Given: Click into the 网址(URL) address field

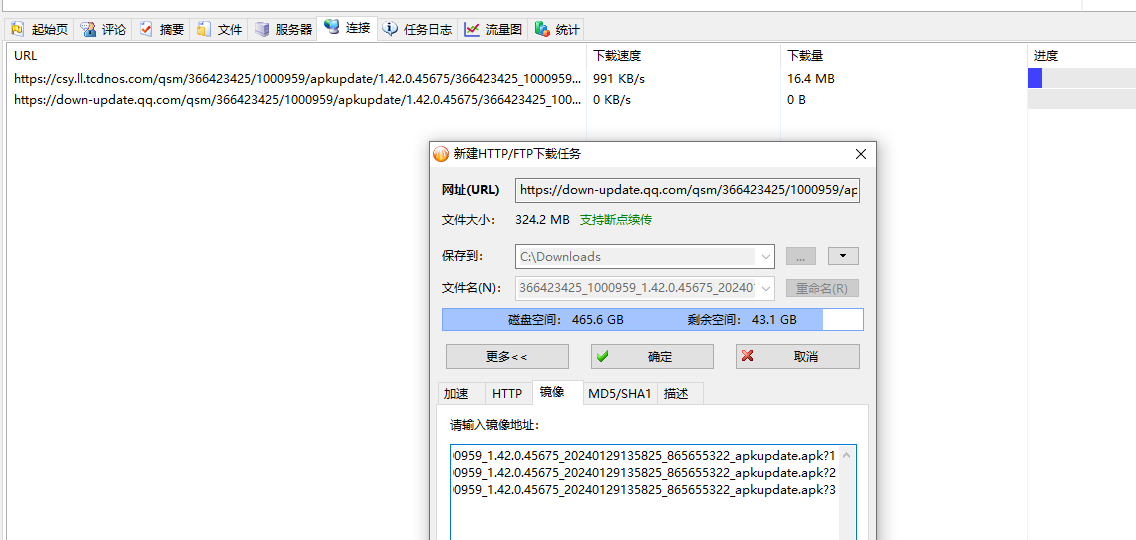Looking at the screenshot, I should click(687, 190).
